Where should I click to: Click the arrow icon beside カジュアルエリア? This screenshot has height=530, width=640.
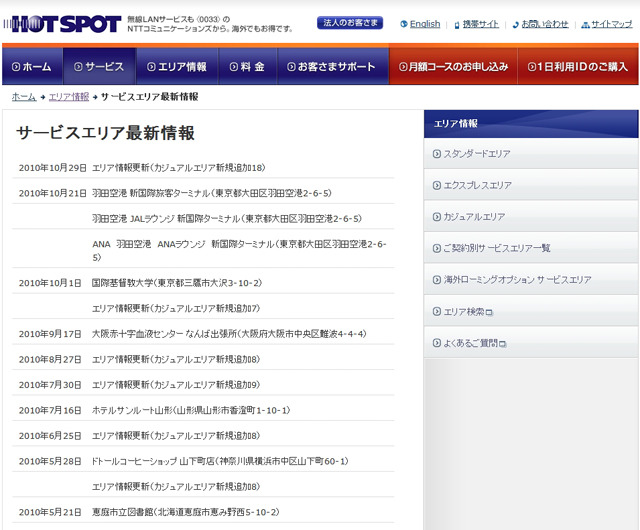pos(437,217)
